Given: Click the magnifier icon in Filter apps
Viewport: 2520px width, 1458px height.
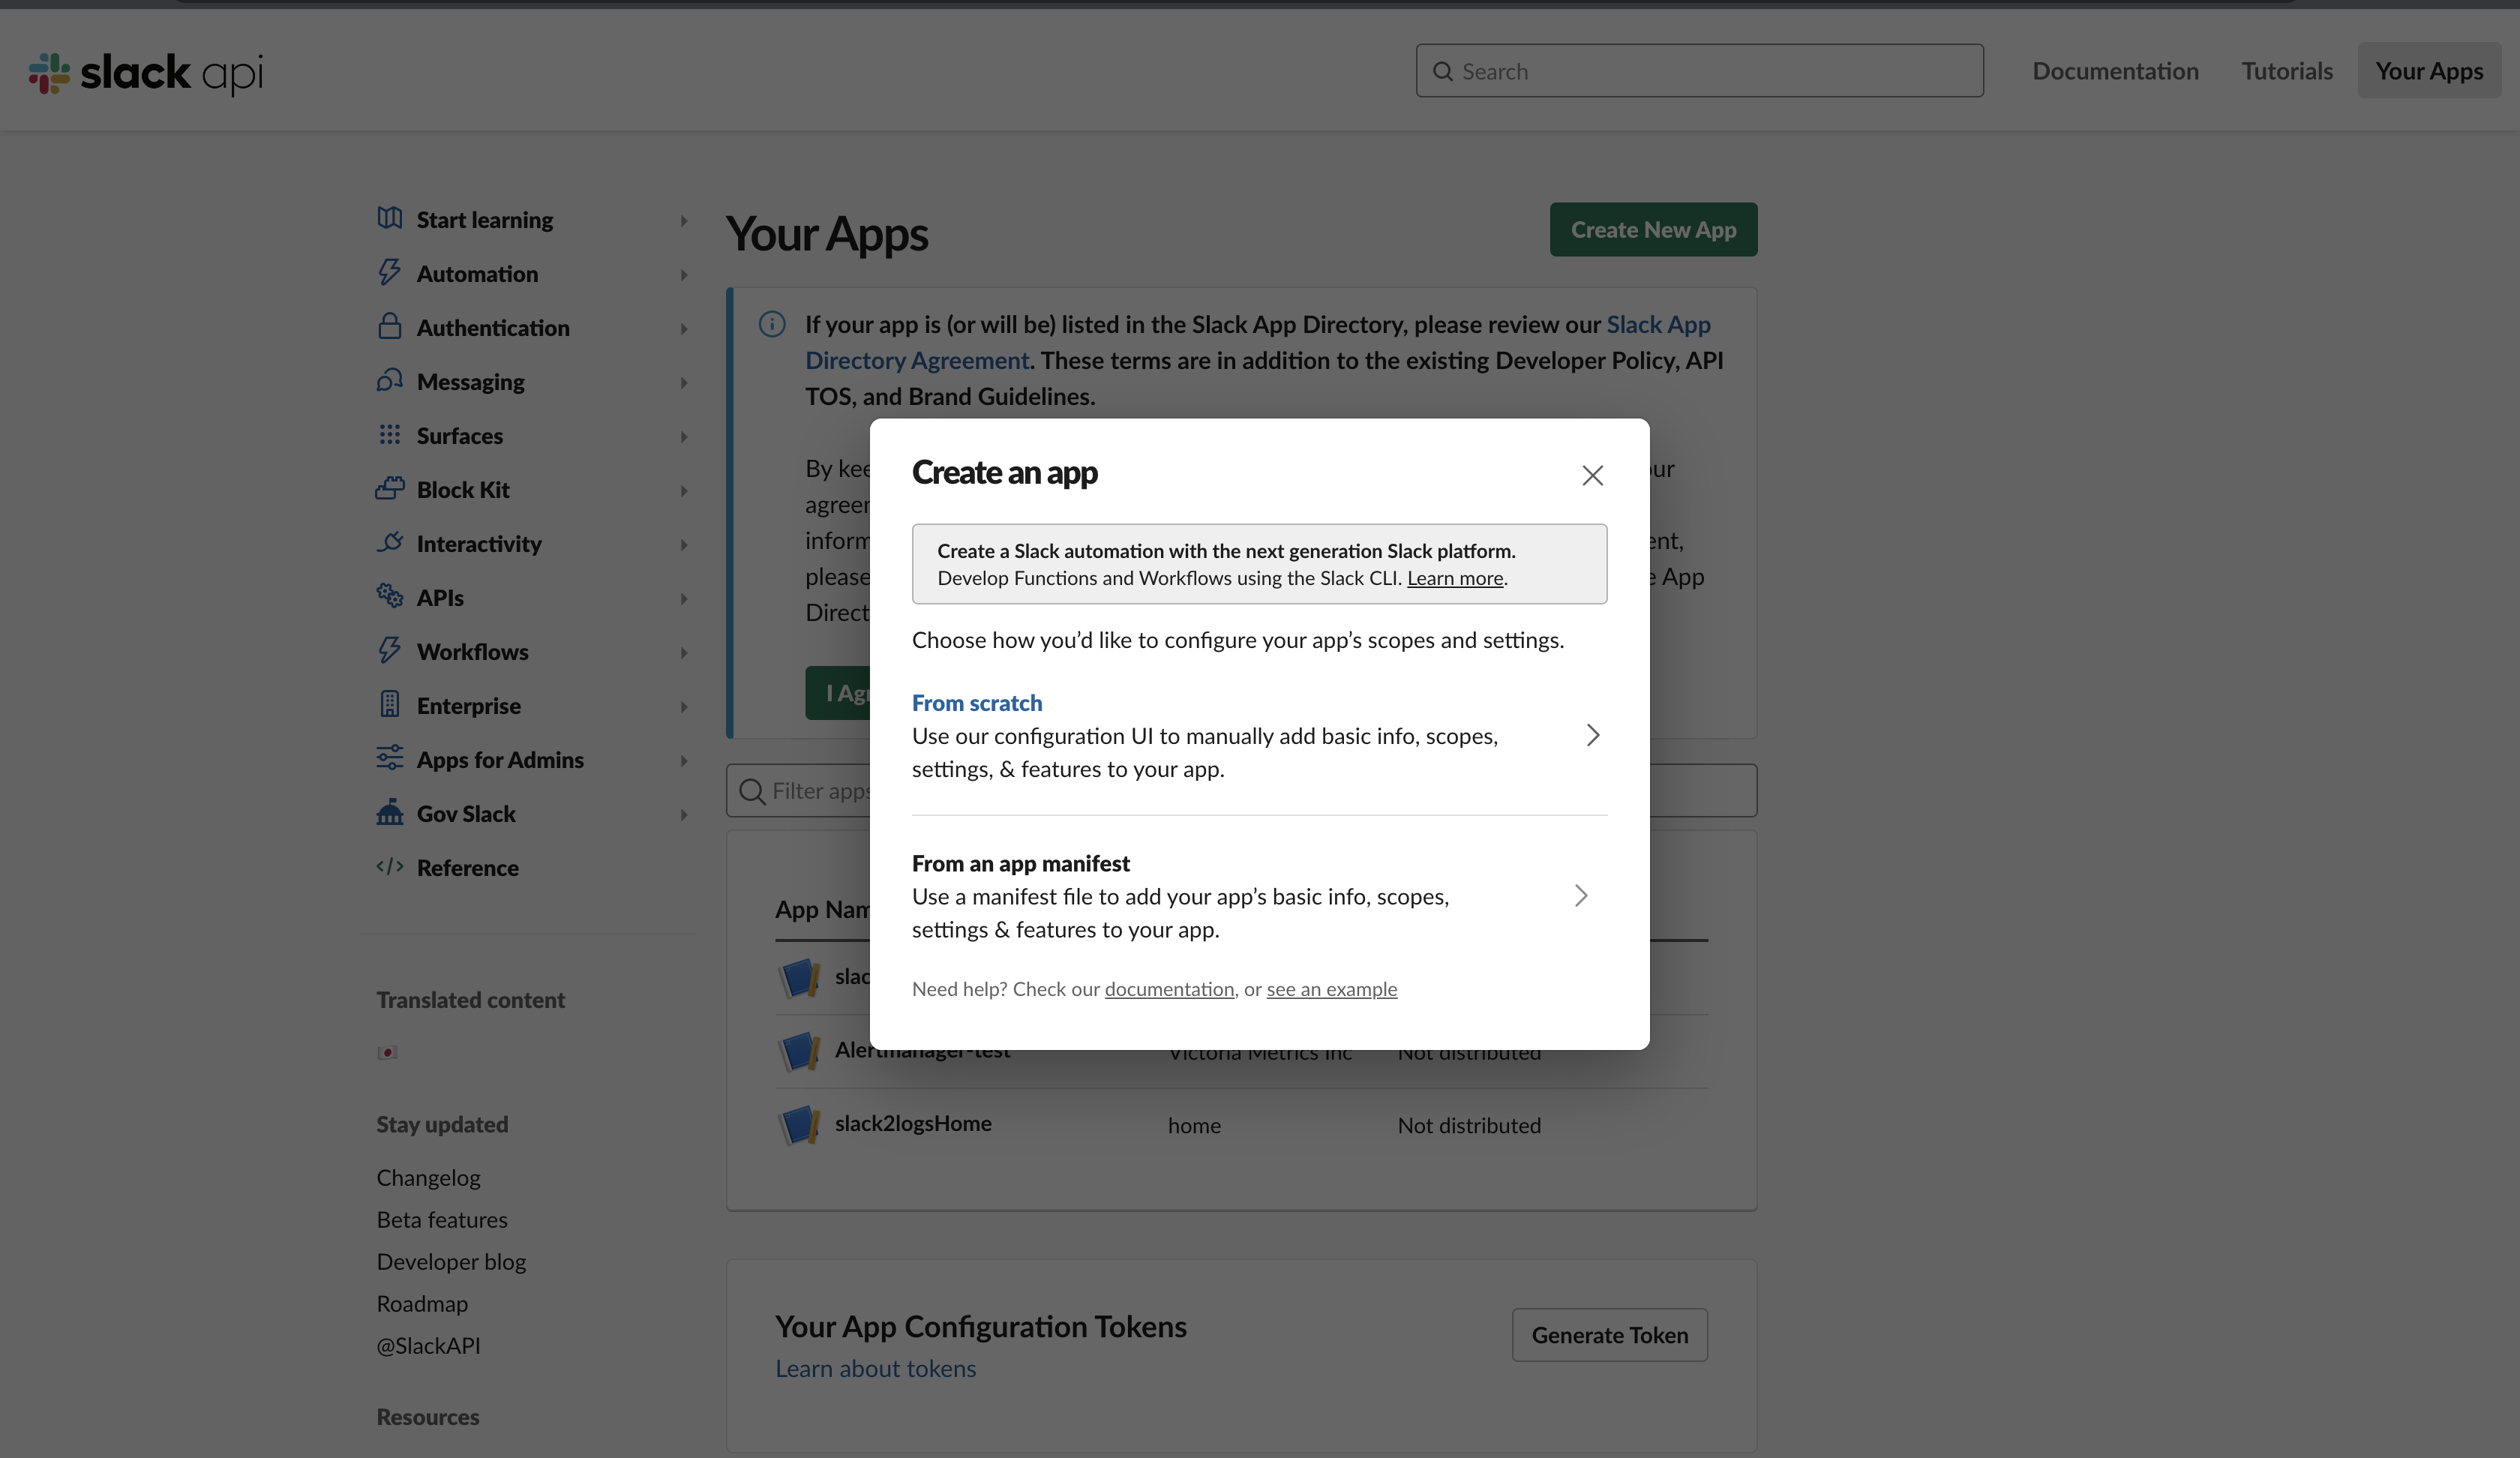Looking at the screenshot, I should (751, 791).
